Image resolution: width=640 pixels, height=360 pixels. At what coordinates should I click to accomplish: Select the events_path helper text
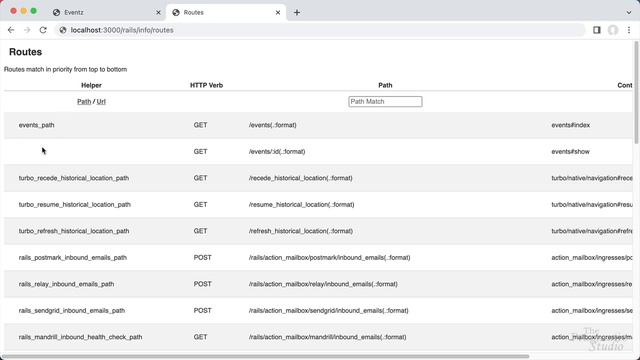pyautogui.click(x=36, y=125)
